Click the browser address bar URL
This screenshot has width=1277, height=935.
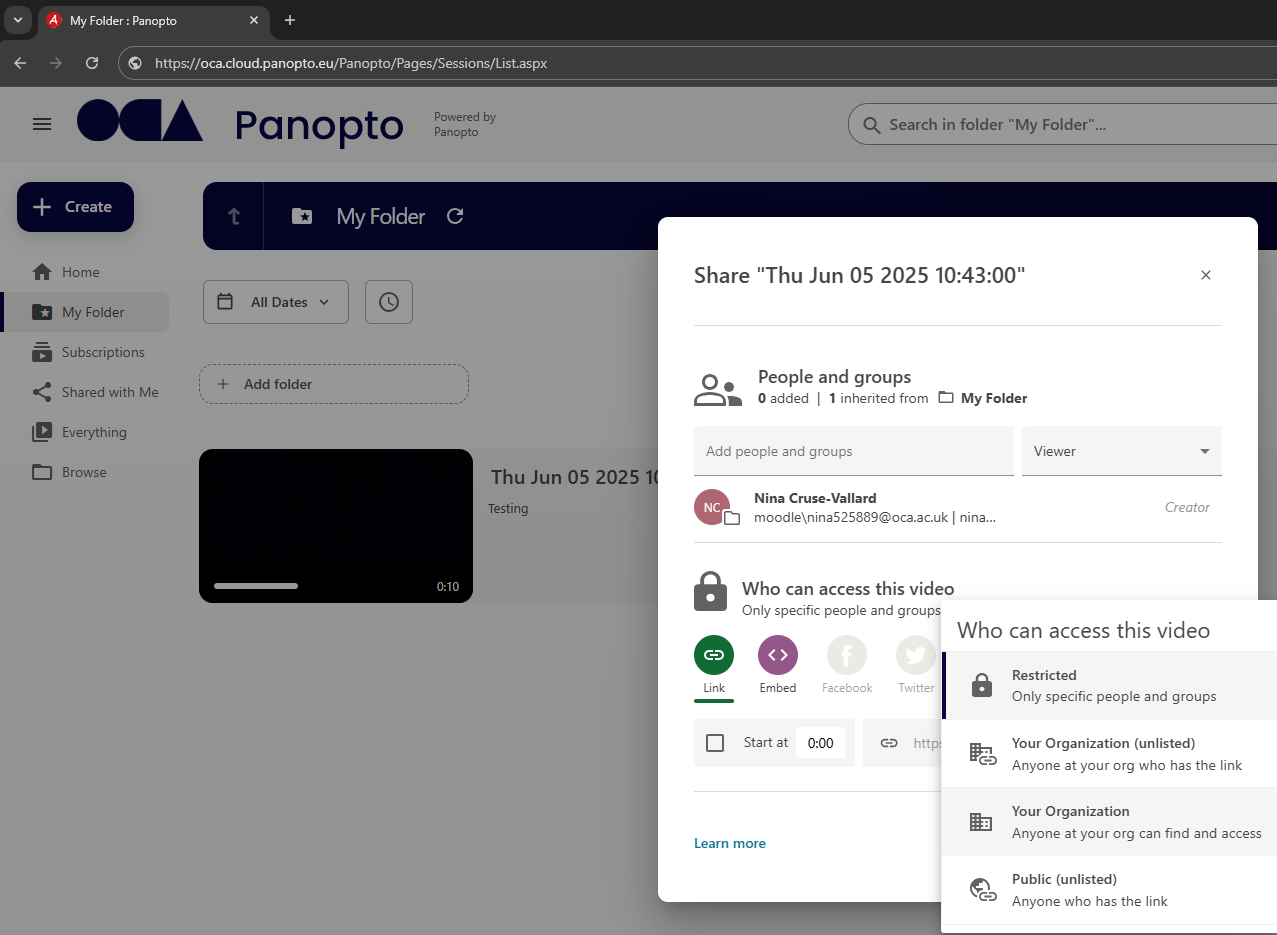351,63
